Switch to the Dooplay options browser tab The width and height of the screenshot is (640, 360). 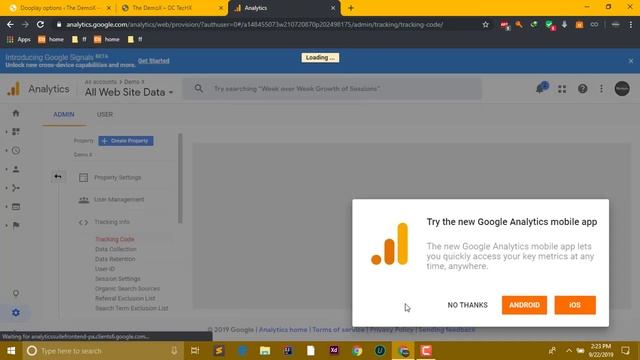pyautogui.click(x=60, y=8)
